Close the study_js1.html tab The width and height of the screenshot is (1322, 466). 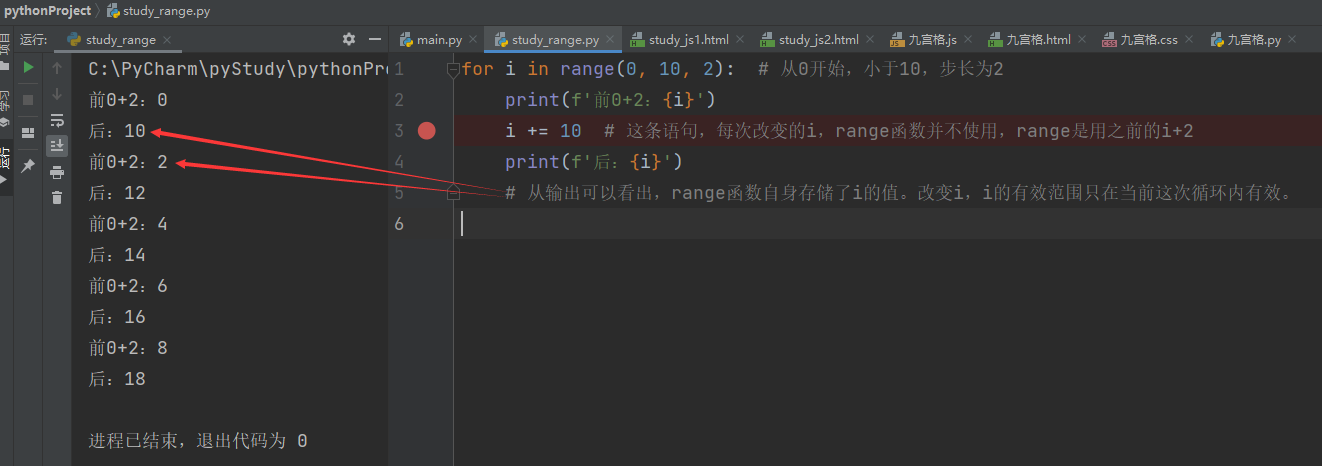(x=741, y=40)
